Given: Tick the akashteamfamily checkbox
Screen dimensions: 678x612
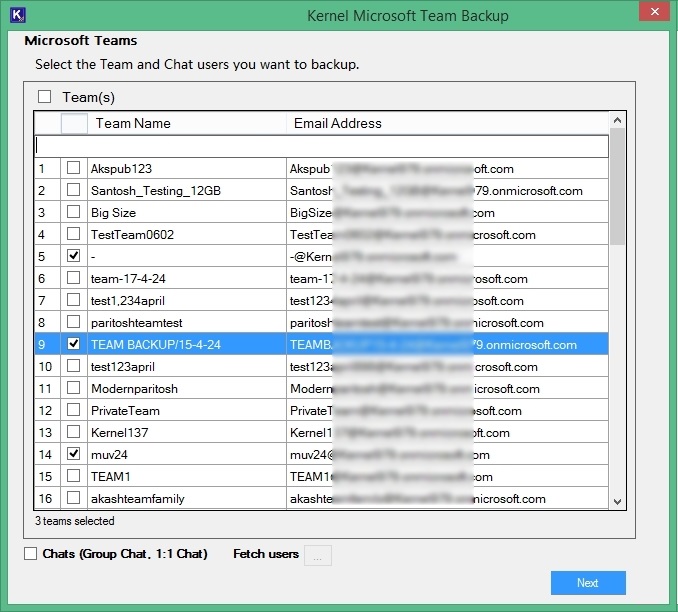Looking at the screenshot, I should coord(74,498).
